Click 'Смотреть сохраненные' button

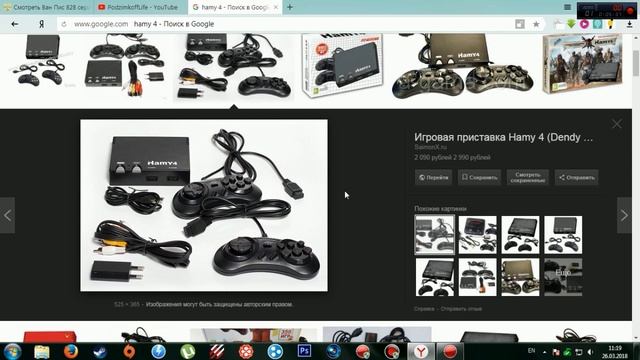click(527, 178)
